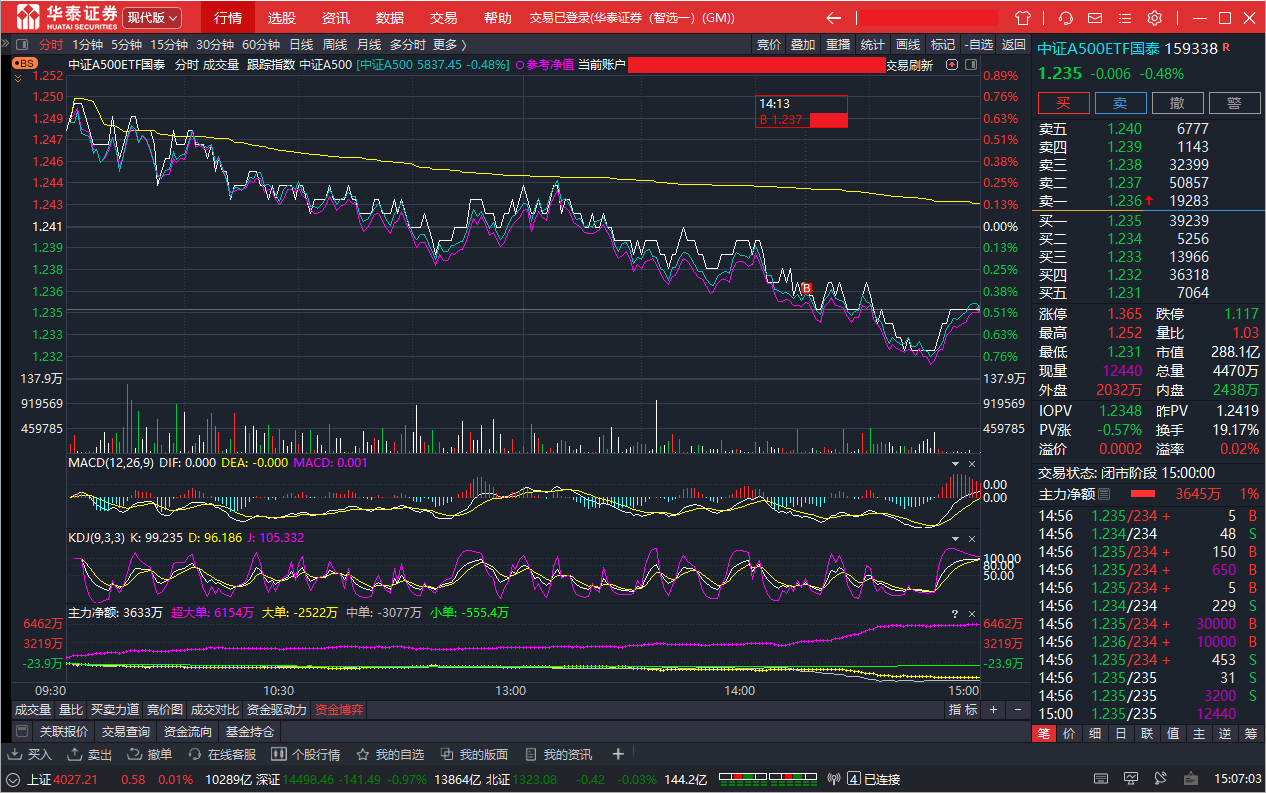Expand the 更多 timeframe options

click(450, 44)
